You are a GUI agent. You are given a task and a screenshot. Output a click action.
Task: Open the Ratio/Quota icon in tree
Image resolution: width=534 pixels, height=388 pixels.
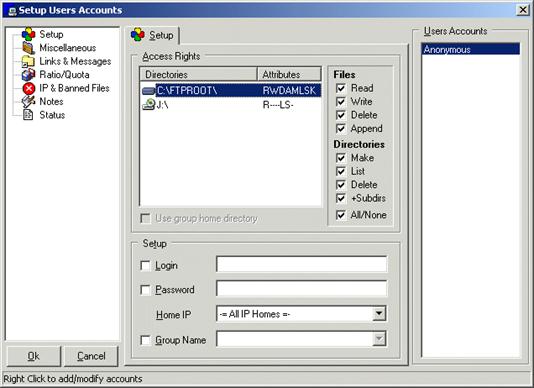pyautogui.click(x=28, y=75)
